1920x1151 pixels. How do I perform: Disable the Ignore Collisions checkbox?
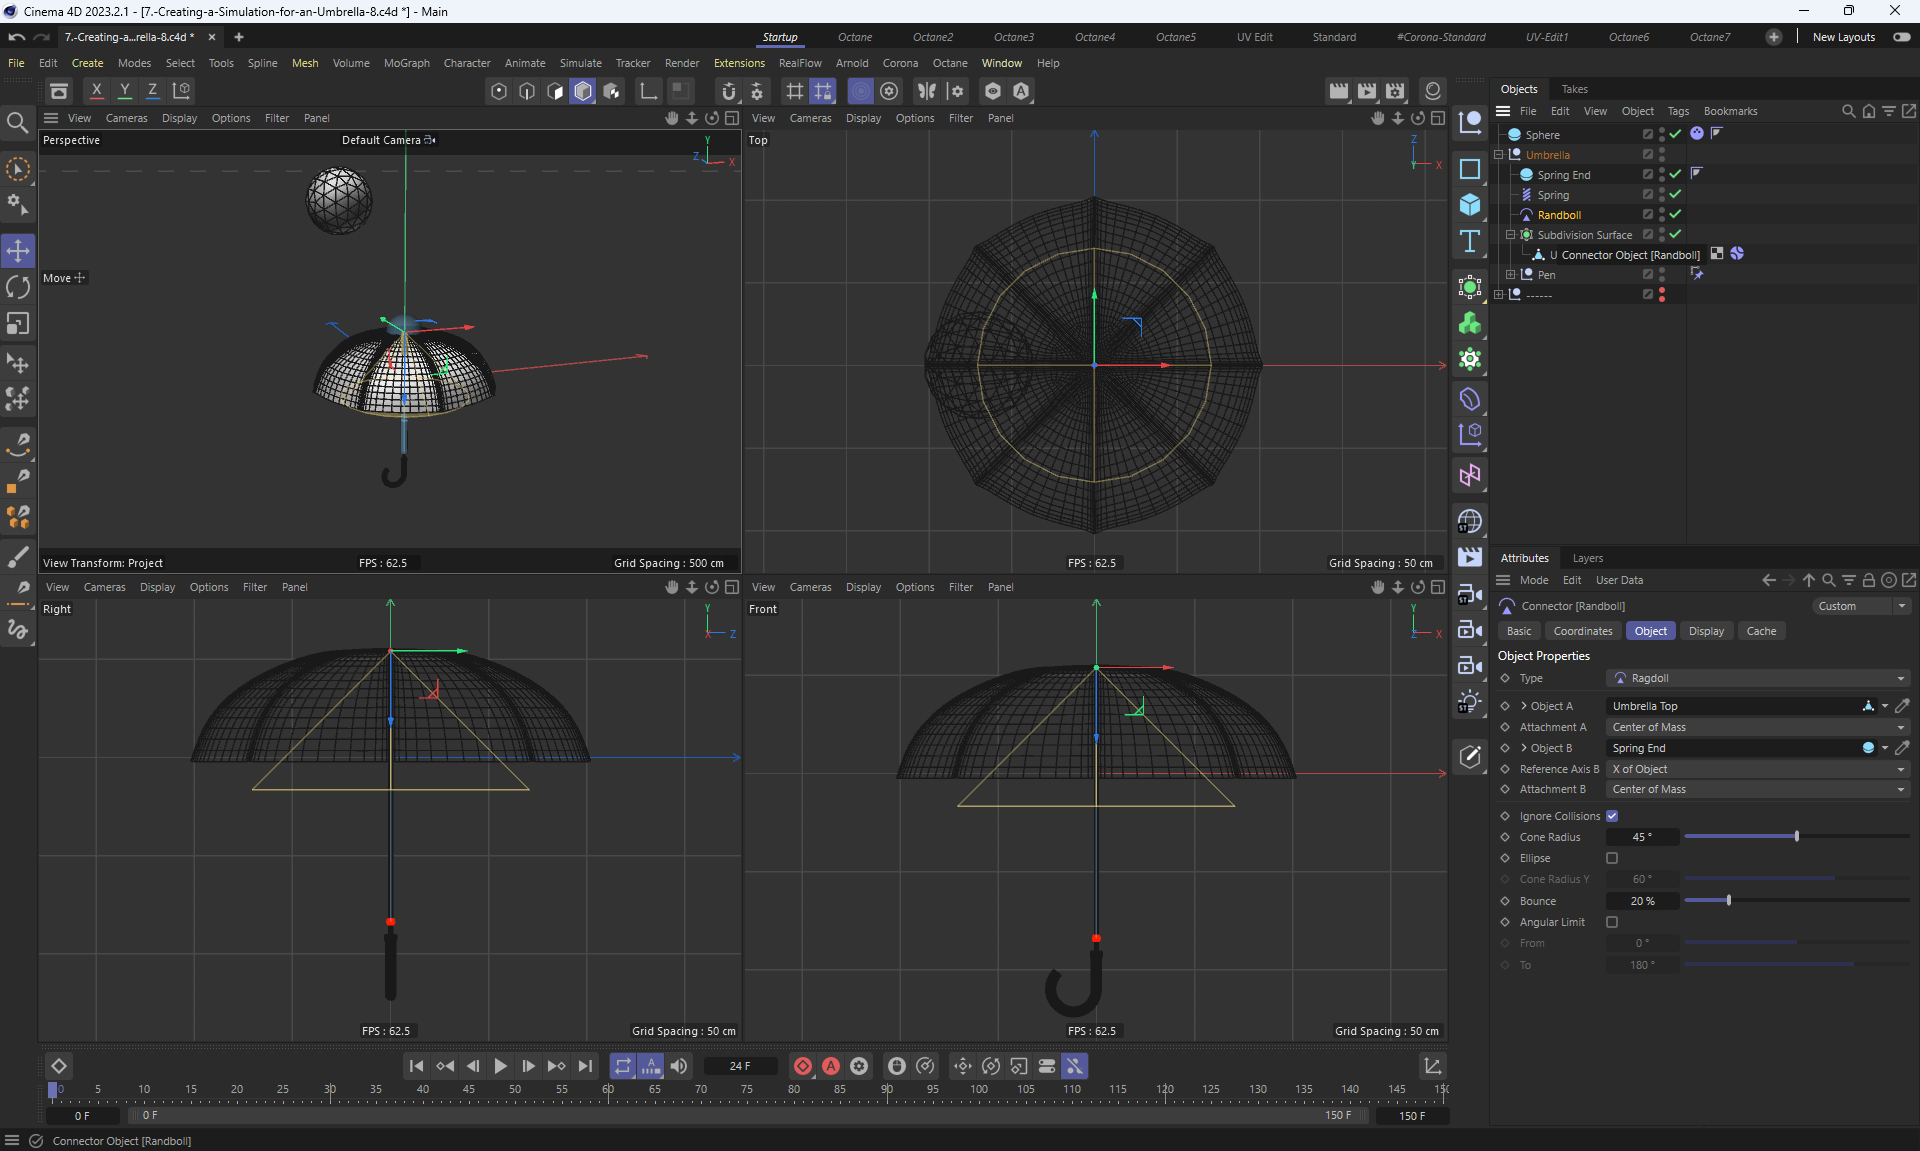(1612, 816)
